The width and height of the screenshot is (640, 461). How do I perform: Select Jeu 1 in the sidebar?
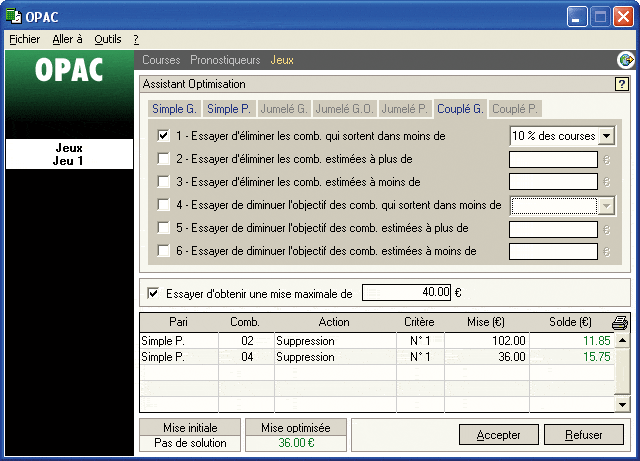pyautogui.click(x=69, y=160)
